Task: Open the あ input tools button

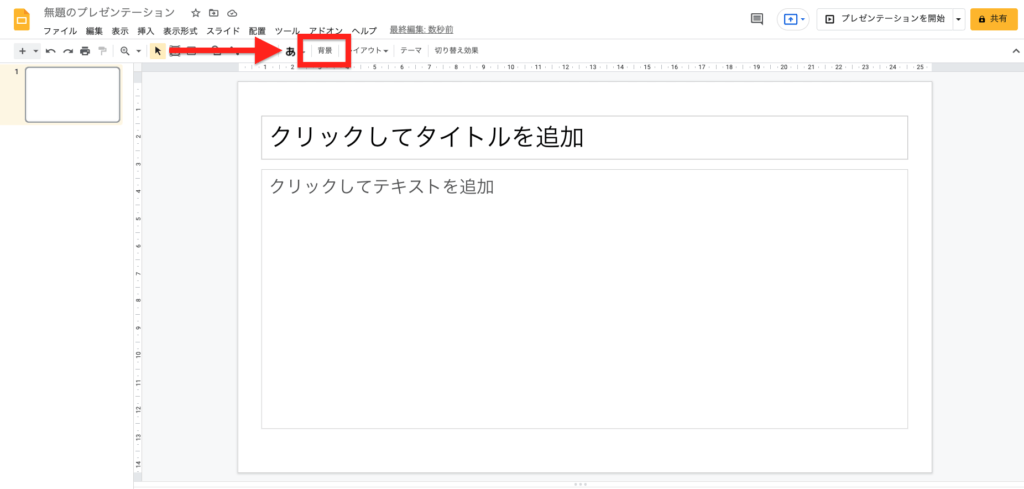Action: click(291, 51)
